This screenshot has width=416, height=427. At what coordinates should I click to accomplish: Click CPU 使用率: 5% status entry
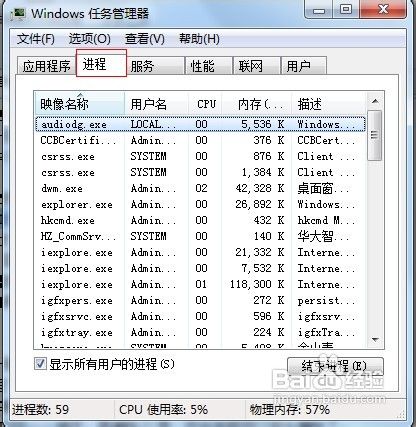pyautogui.click(x=163, y=410)
